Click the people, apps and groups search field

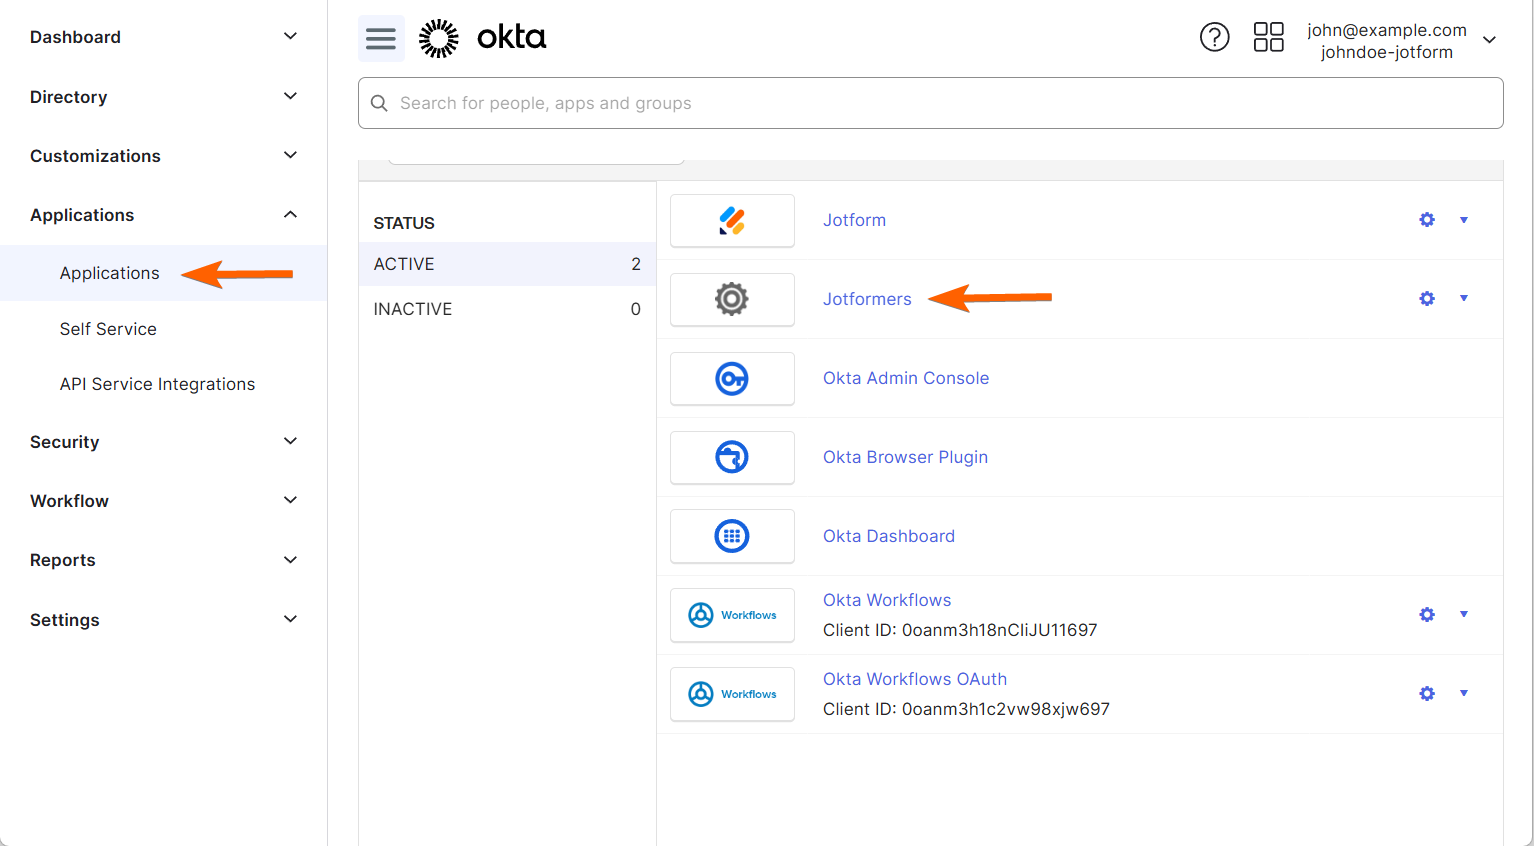tap(930, 103)
